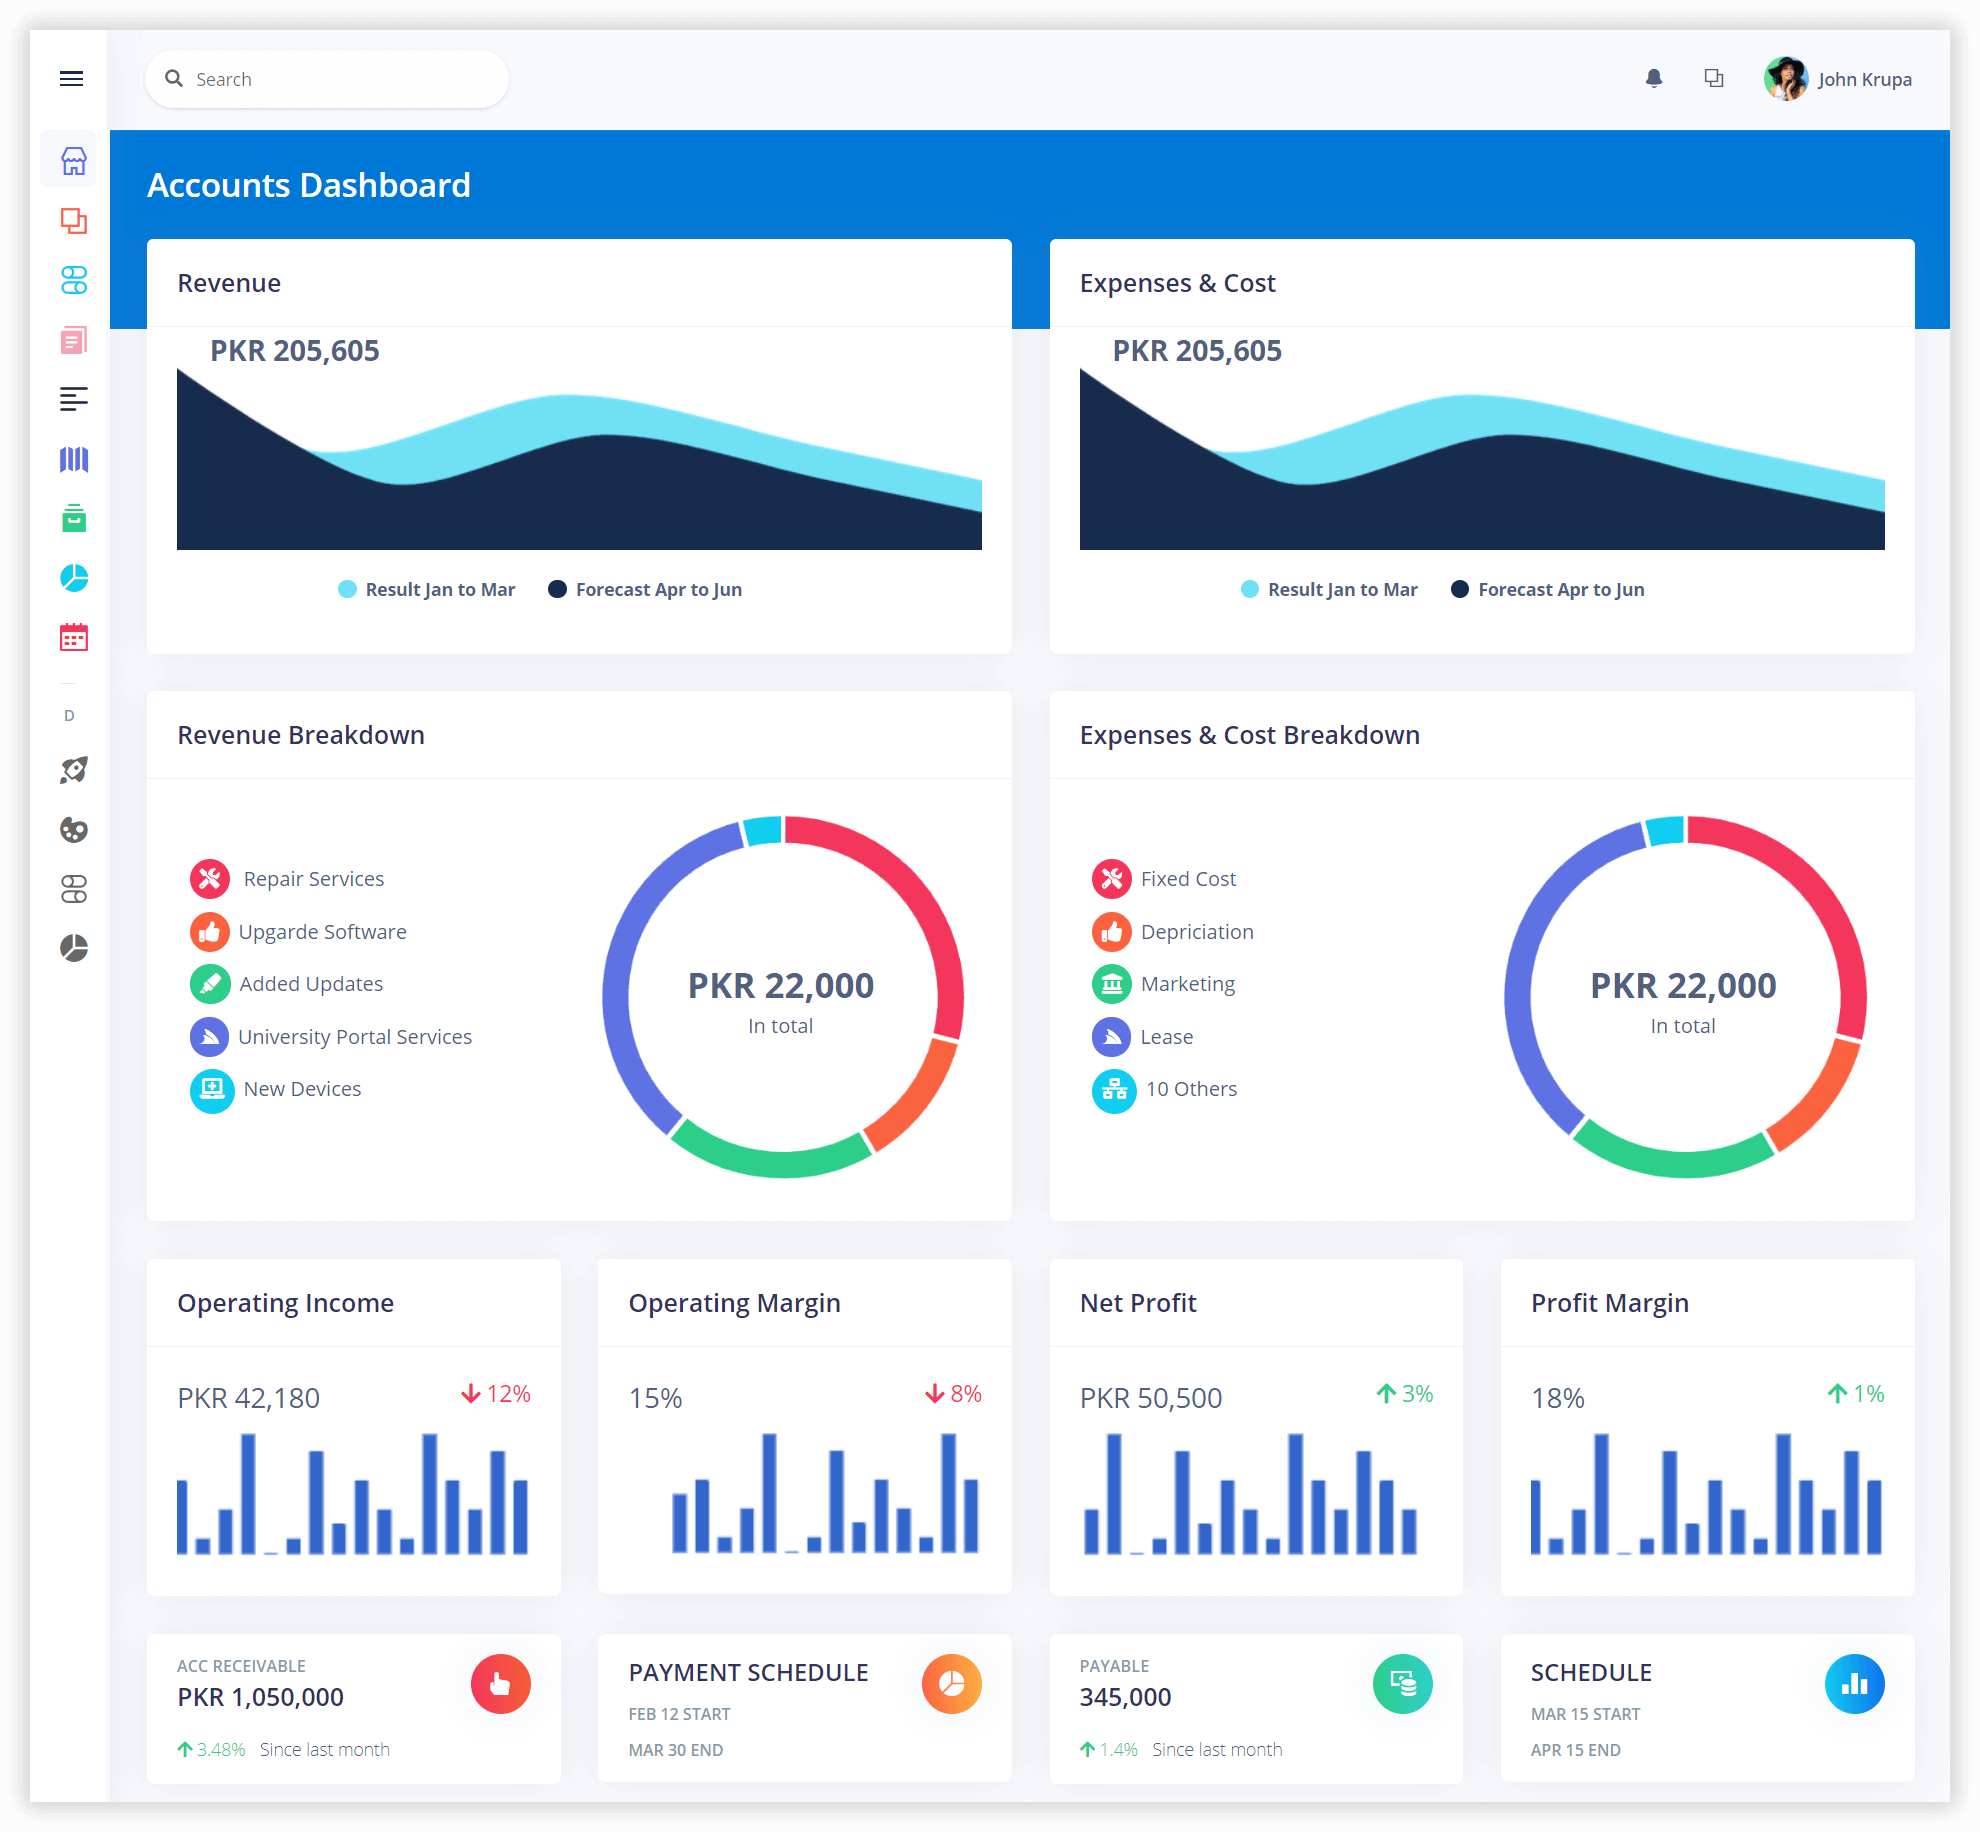Select University Portal Services label
The image size is (1980, 1832).
[x=355, y=1037]
